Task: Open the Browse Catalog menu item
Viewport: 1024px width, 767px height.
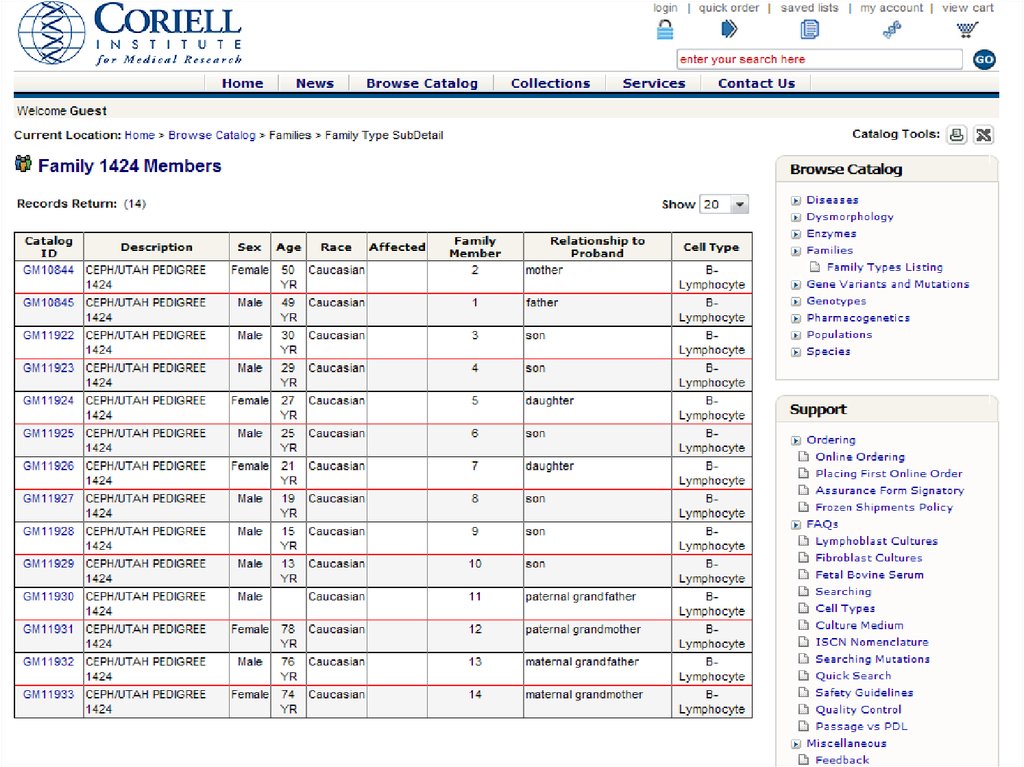Action: [x=421, y=84]
